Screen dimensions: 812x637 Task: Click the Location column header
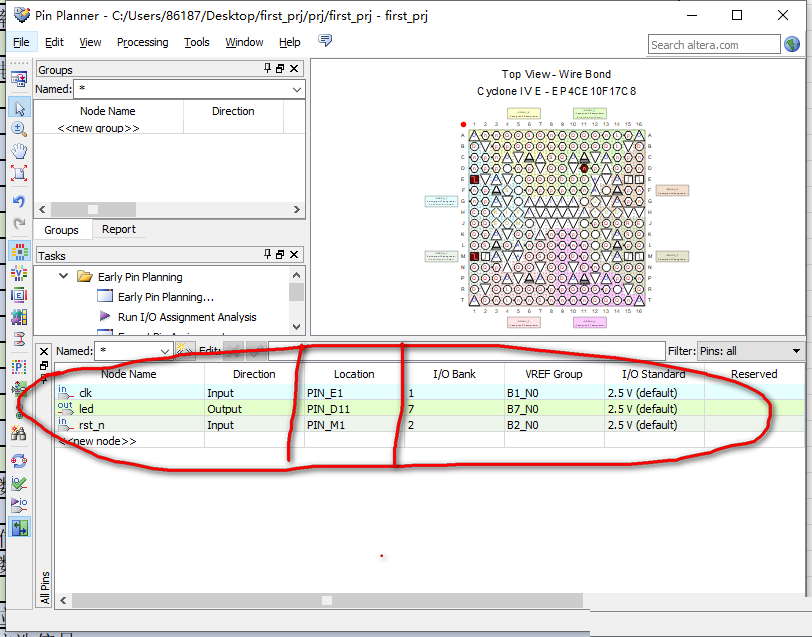click(354, 374)
